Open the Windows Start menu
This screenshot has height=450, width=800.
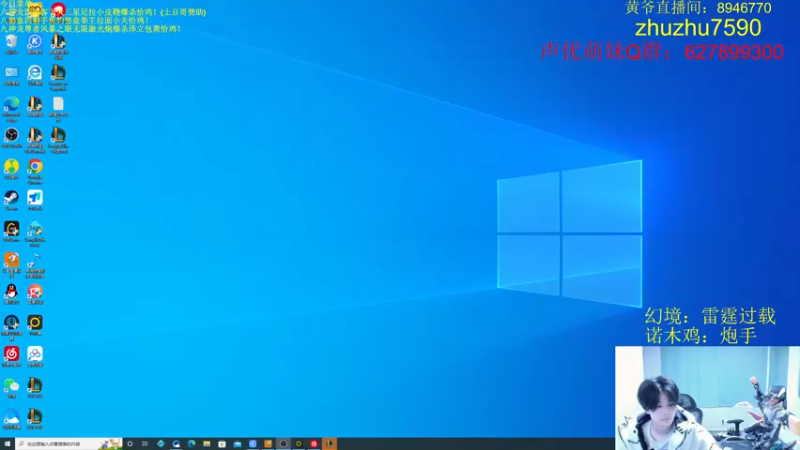tap(7, 444)
